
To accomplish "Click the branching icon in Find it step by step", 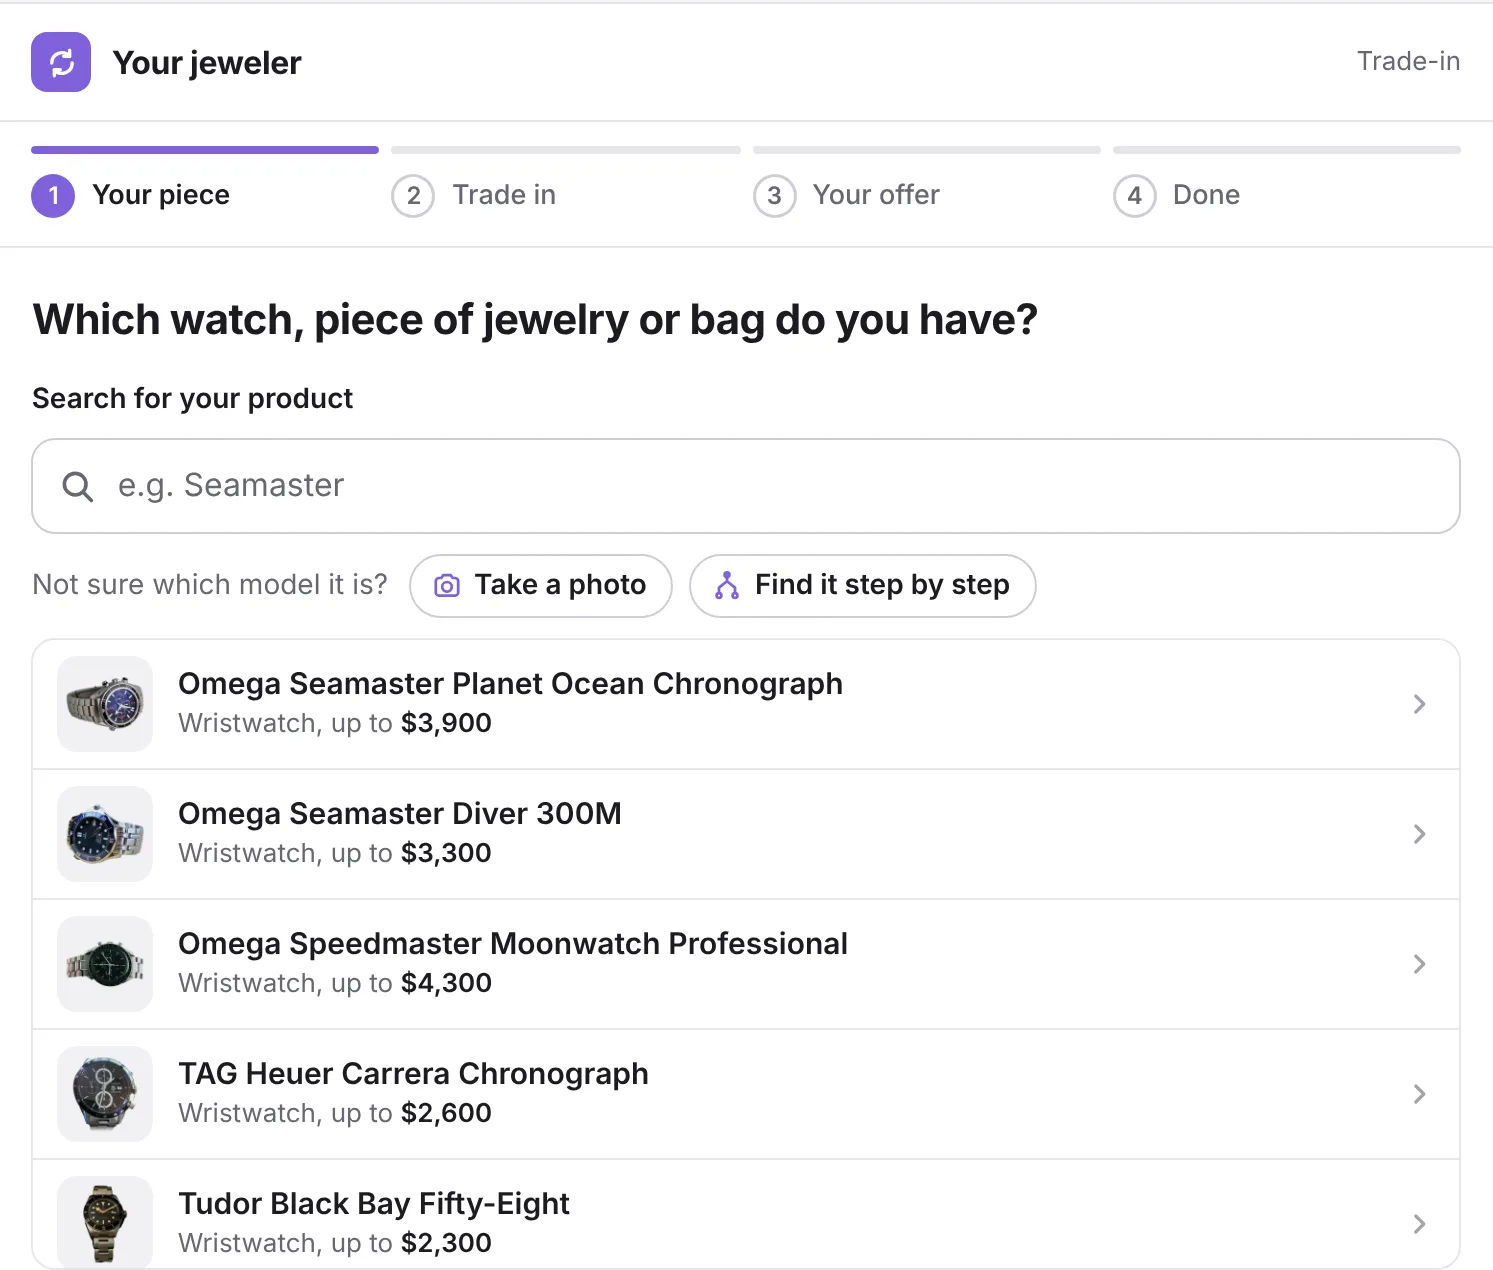I will pyautogui.click(x=727, y=586).
